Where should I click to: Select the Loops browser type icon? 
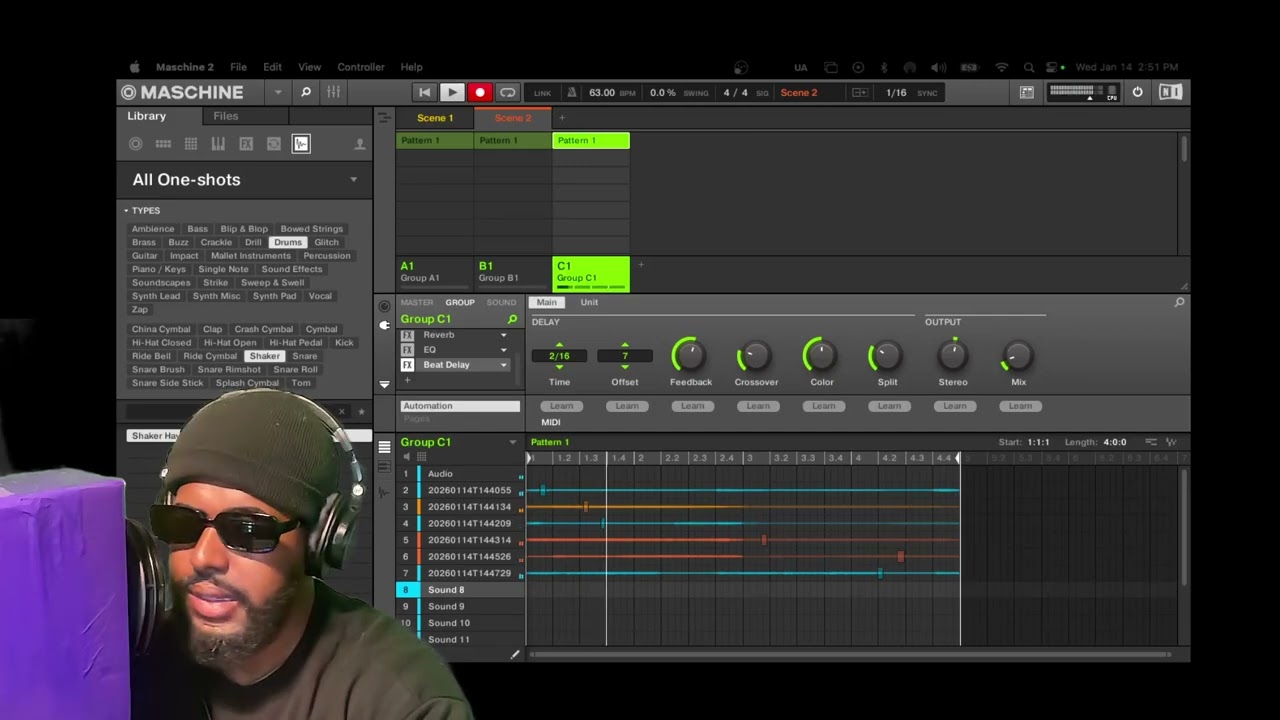[273, 144]
